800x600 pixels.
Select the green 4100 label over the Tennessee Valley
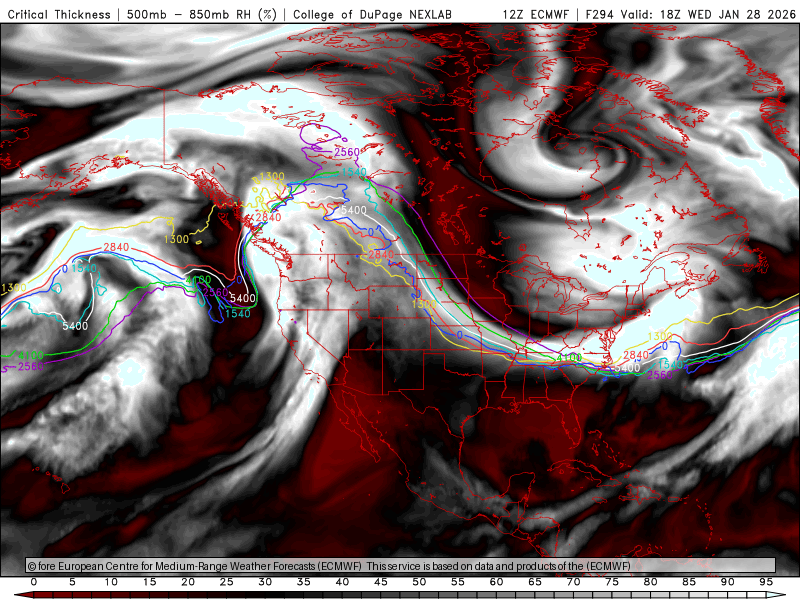569,358
